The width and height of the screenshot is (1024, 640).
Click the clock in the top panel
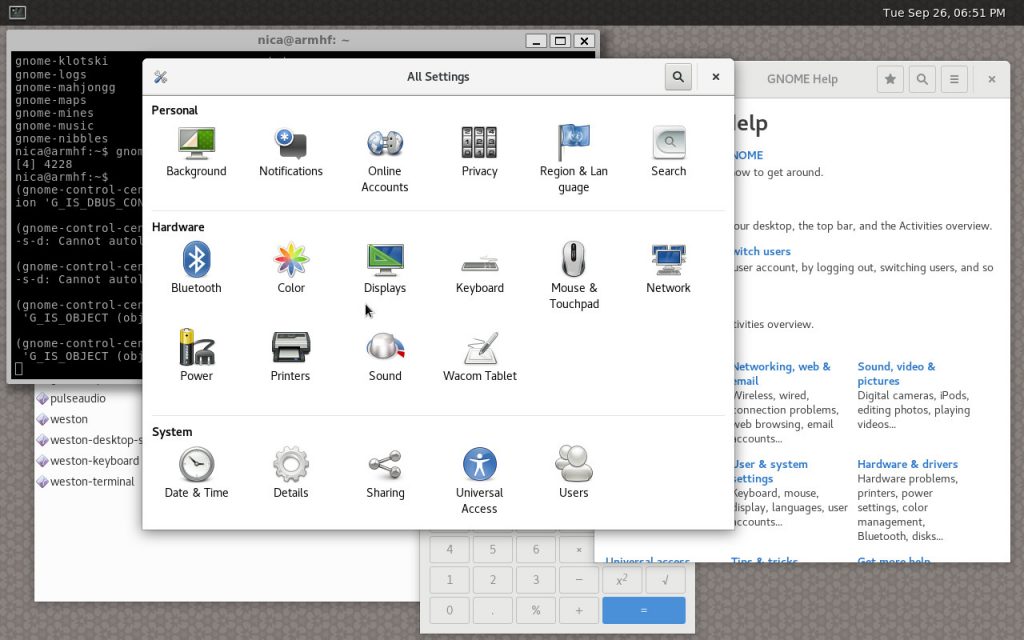tap(944, 12)
